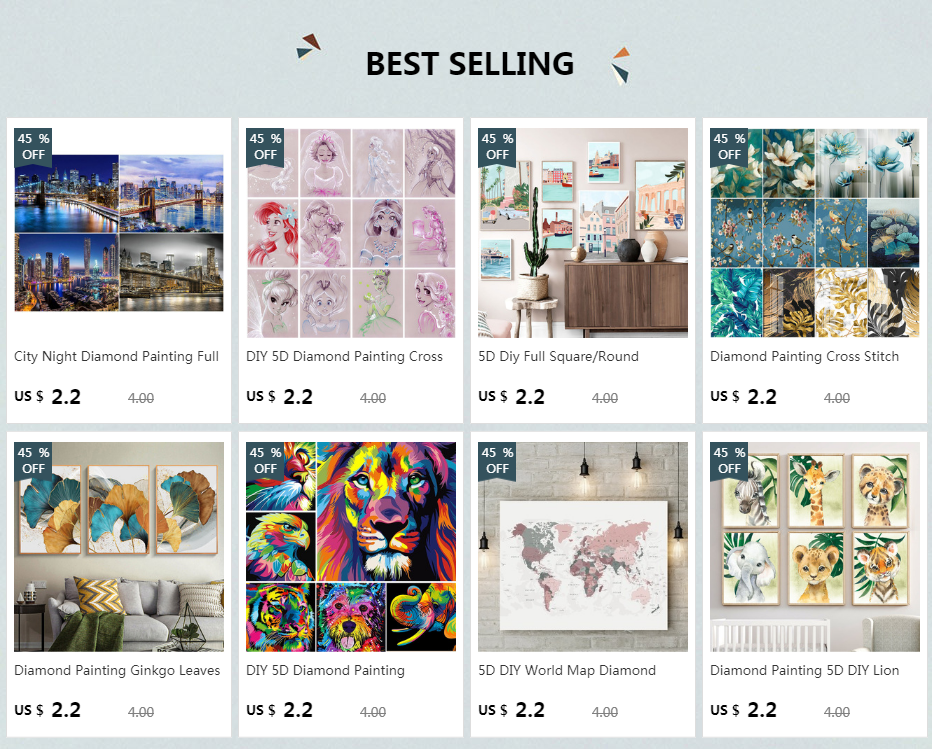This screenshot has height=749, width=932.
Task: Open the Diamond Painting Cross Stitch link
Action: tap(804, 357)
